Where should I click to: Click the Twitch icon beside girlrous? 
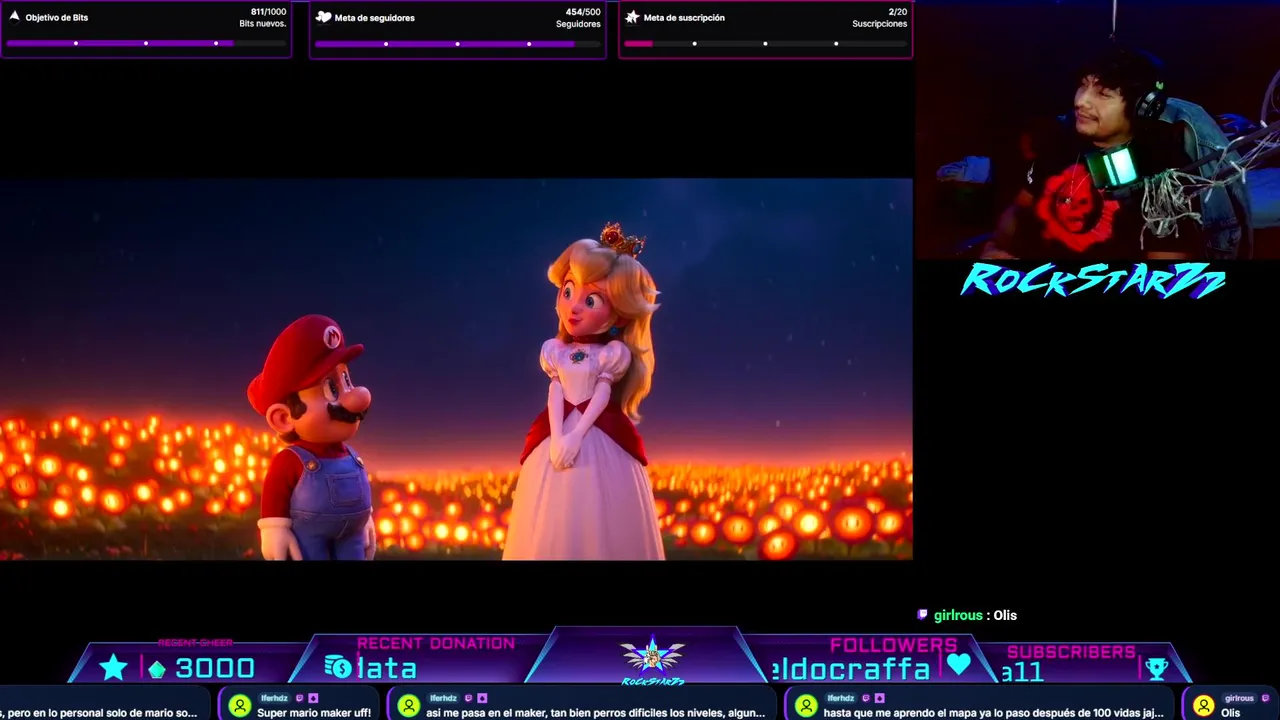922,615
